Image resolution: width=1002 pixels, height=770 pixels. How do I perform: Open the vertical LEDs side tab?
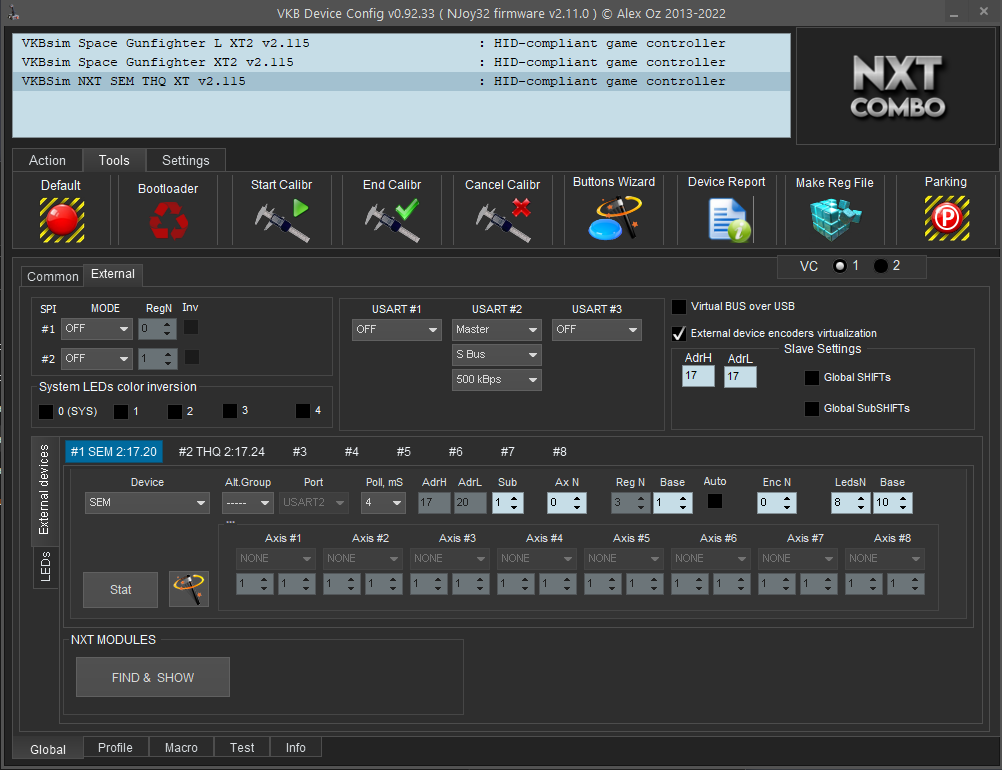click(x=45, y=567)
